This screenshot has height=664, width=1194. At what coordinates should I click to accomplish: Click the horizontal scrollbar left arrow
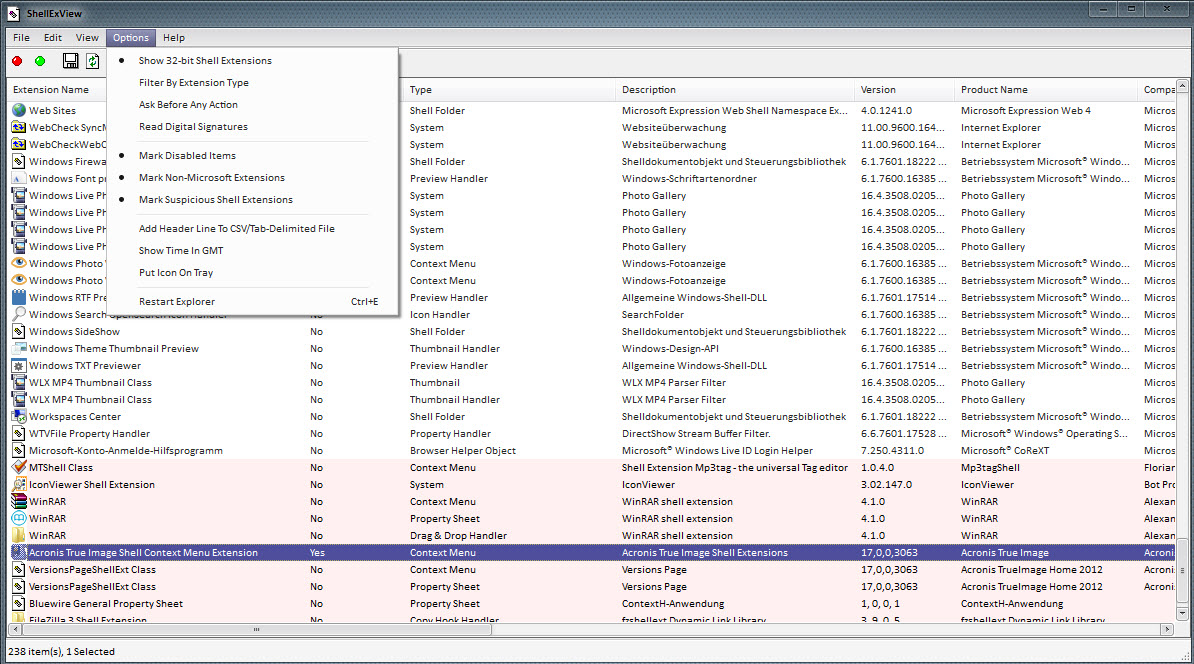click(14, 630)
